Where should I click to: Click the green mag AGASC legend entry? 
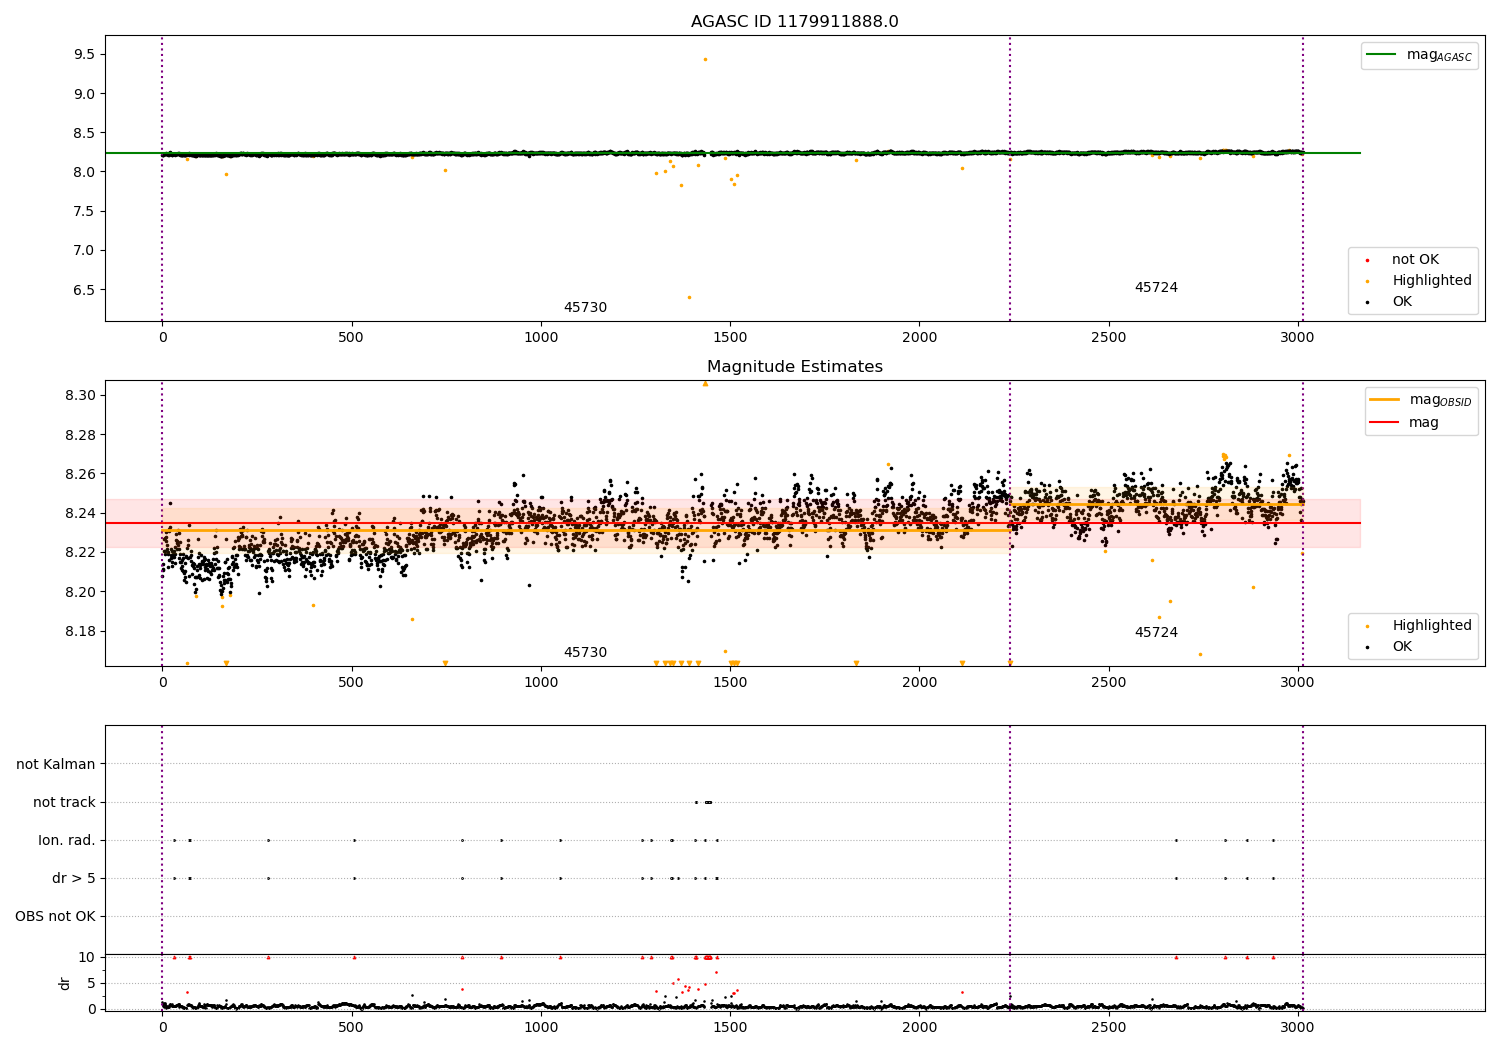1419,55
